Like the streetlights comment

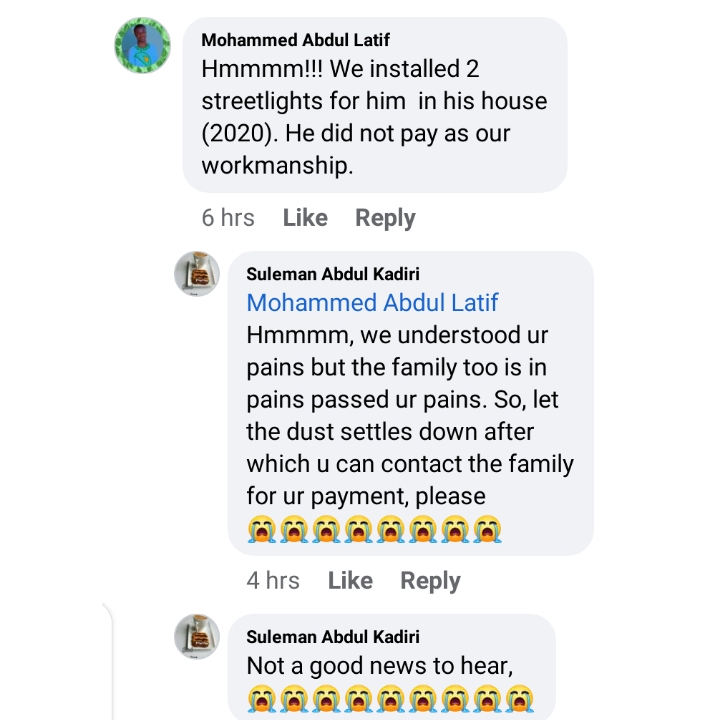pos(305,218)
